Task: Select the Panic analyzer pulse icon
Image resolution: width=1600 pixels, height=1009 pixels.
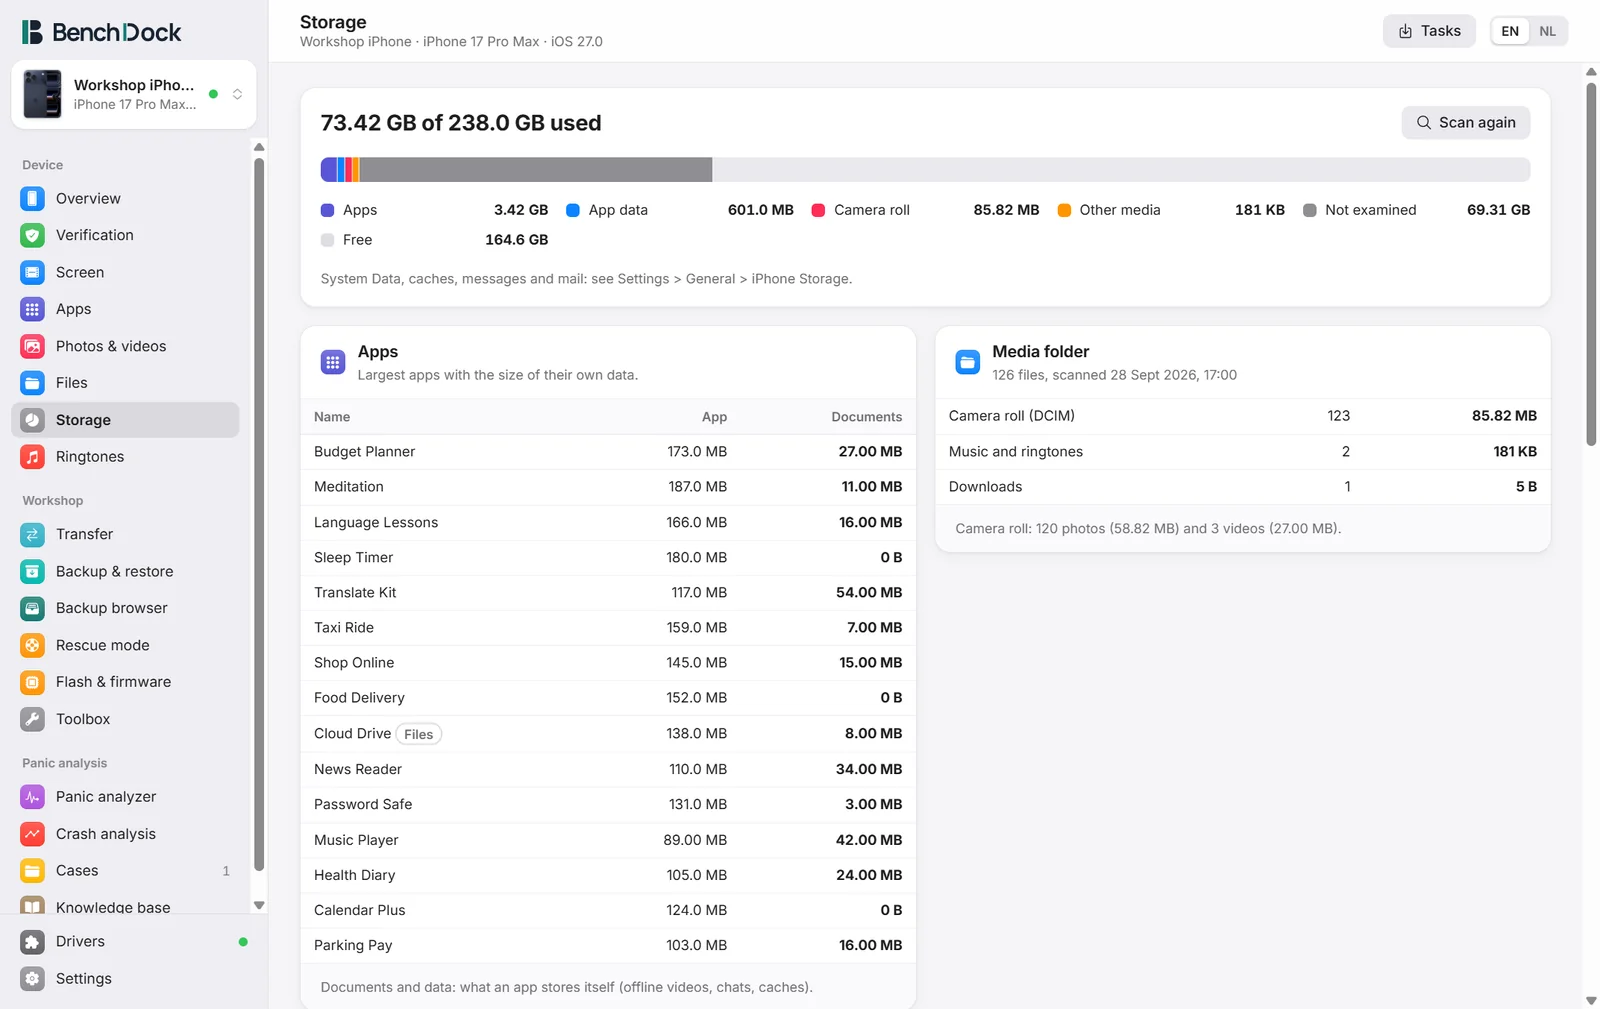Action: coord(32,797)
